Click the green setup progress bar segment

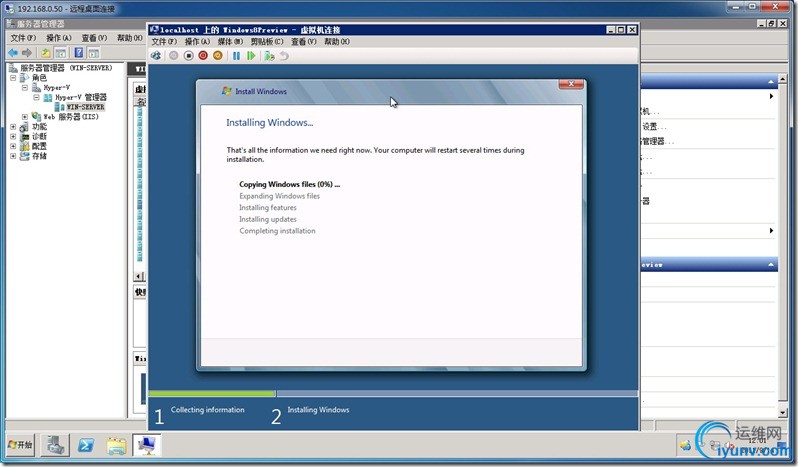click(212, 393)
